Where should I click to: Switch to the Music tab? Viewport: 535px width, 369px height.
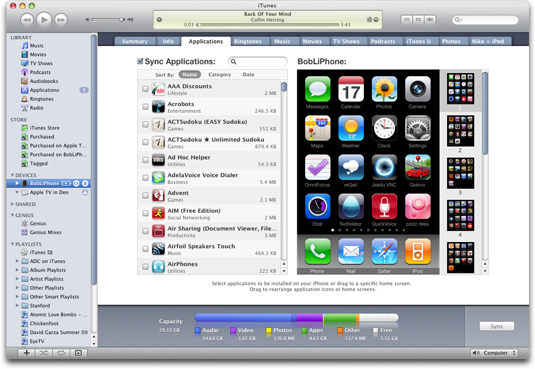(282, 41)
